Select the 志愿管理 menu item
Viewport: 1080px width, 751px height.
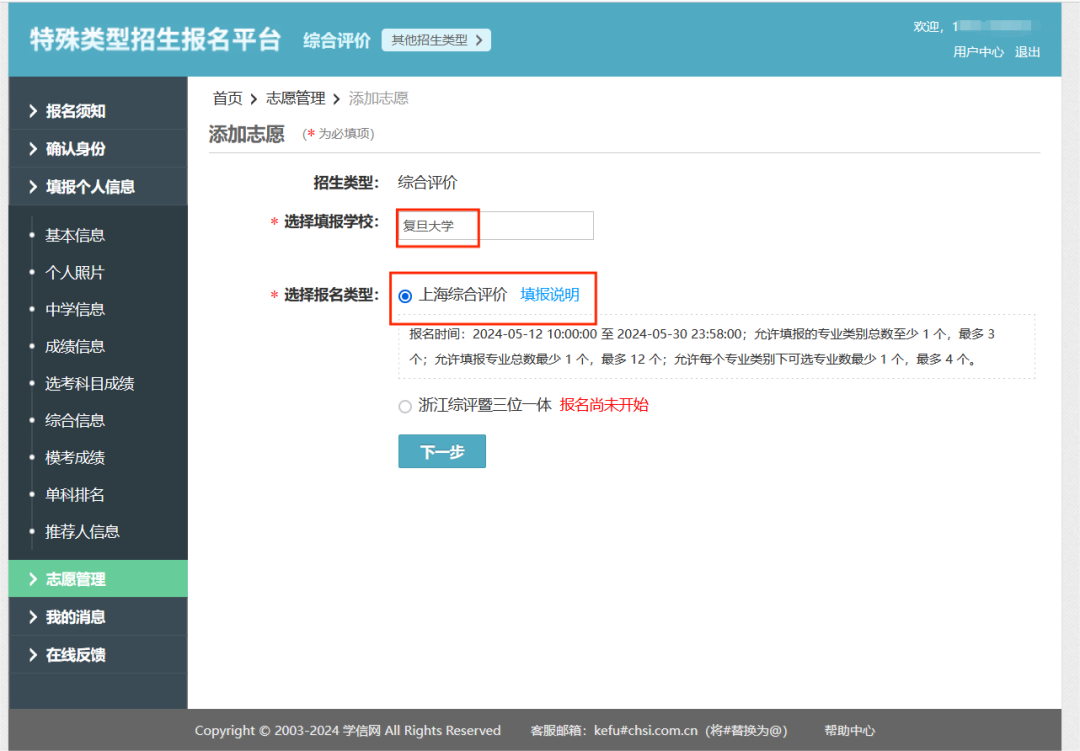(75, 579)
